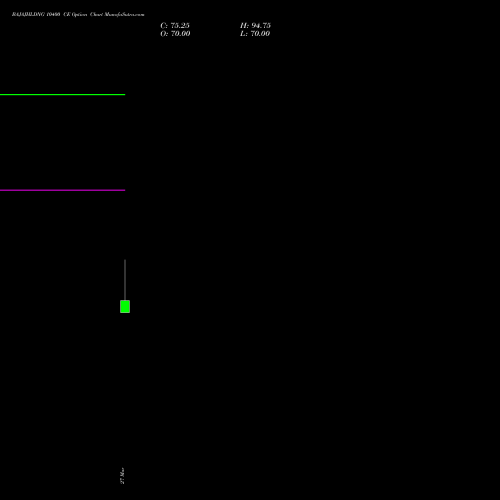
Task: Click the chart title at top left
Action: (x=78, y=14)
